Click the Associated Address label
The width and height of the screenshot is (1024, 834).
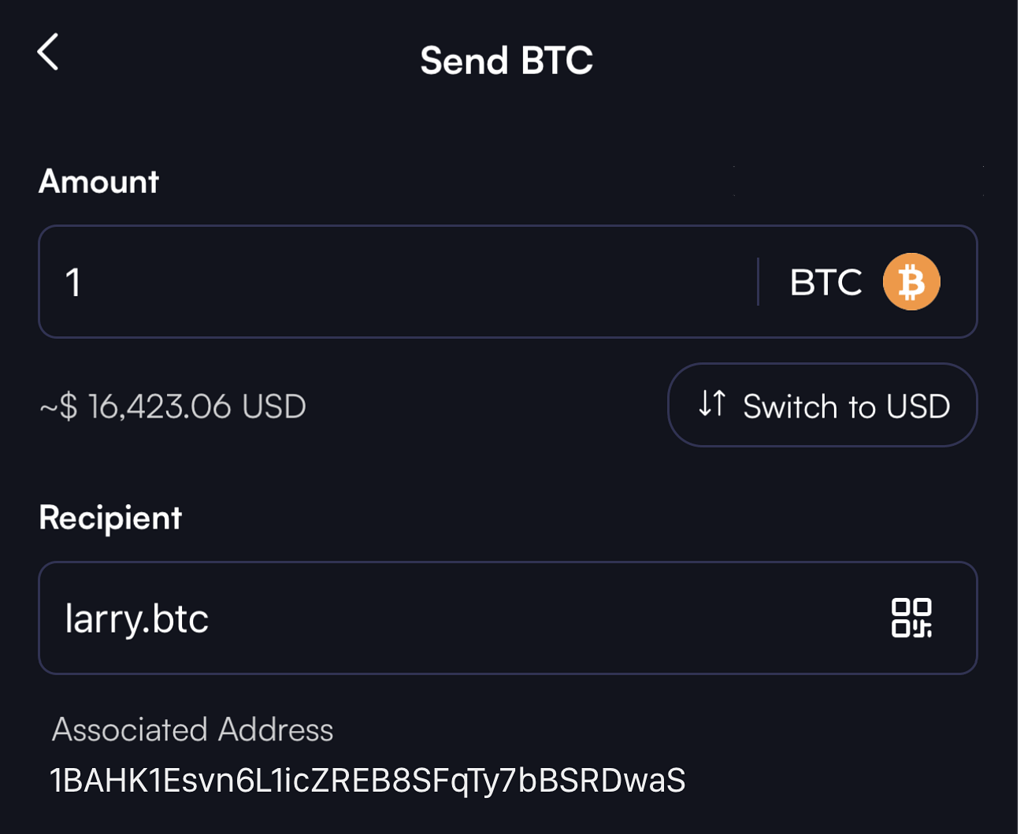pyautogui.click(x=192, y=730)
